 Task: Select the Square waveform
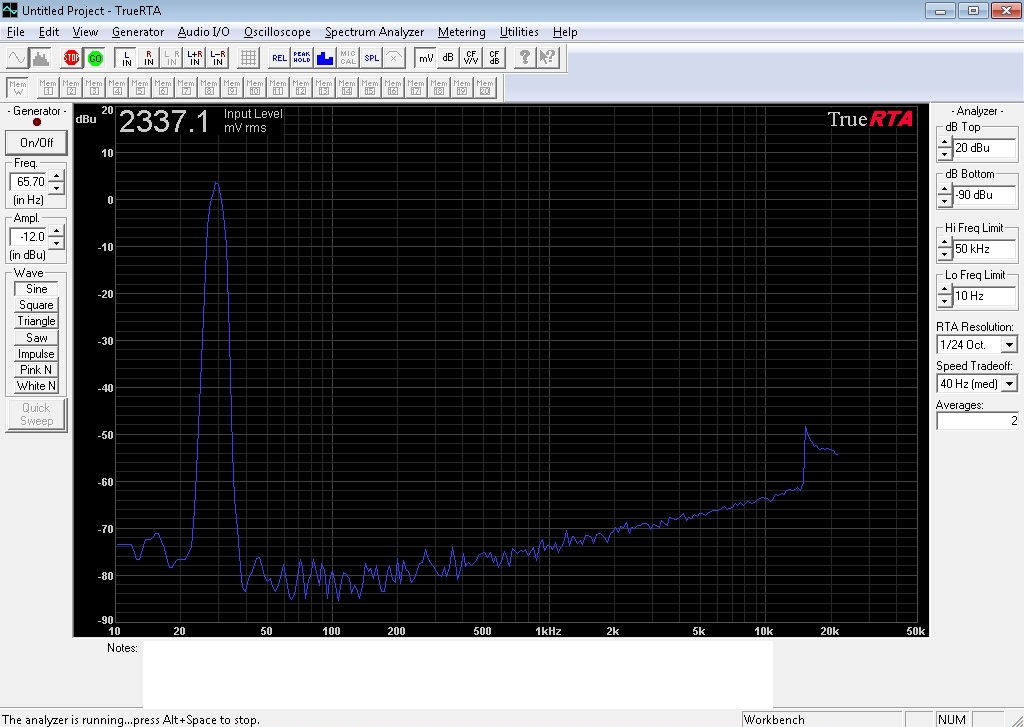pyautogui.click(x=36, y=305)
